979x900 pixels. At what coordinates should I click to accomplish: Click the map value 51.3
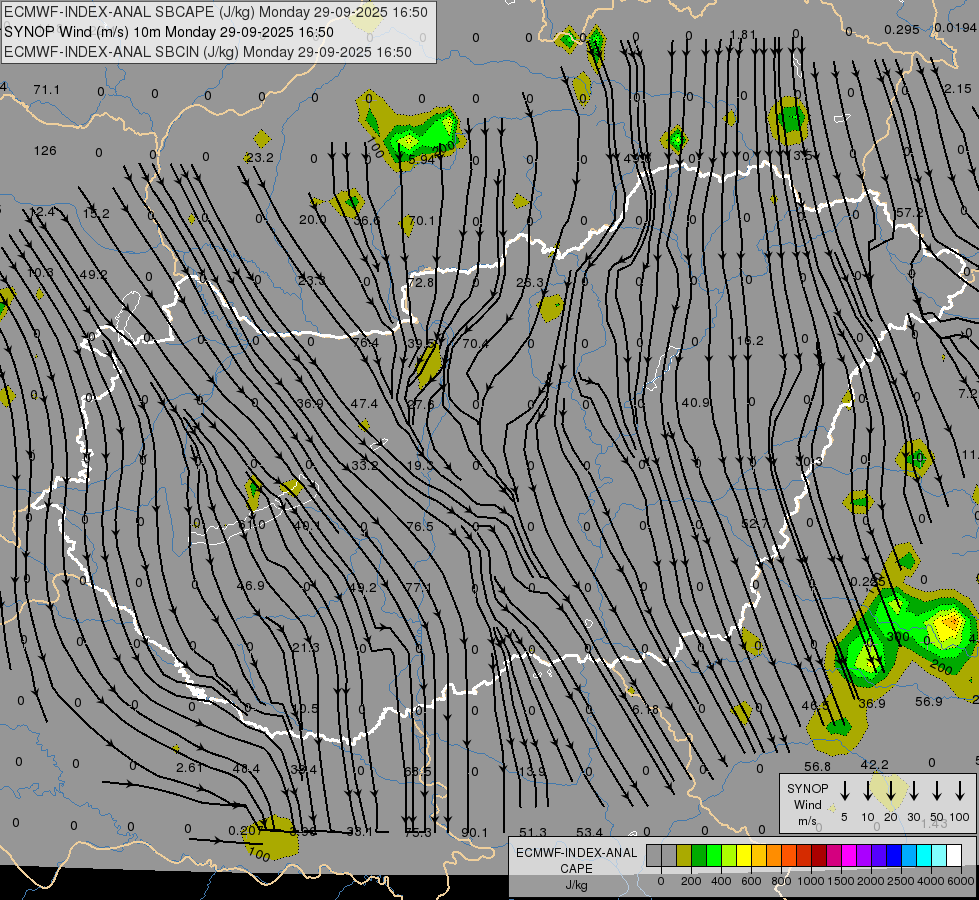(x=533, y=833)
